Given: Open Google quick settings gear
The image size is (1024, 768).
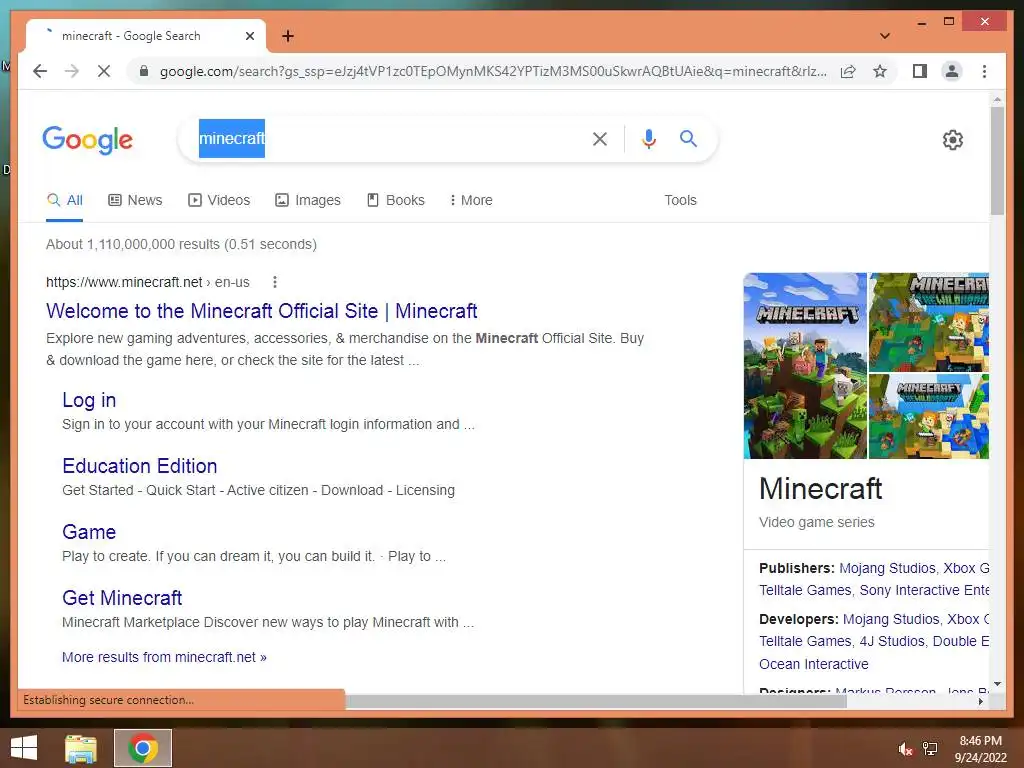Looking at the screenshot, I should (x=953, y=140).
